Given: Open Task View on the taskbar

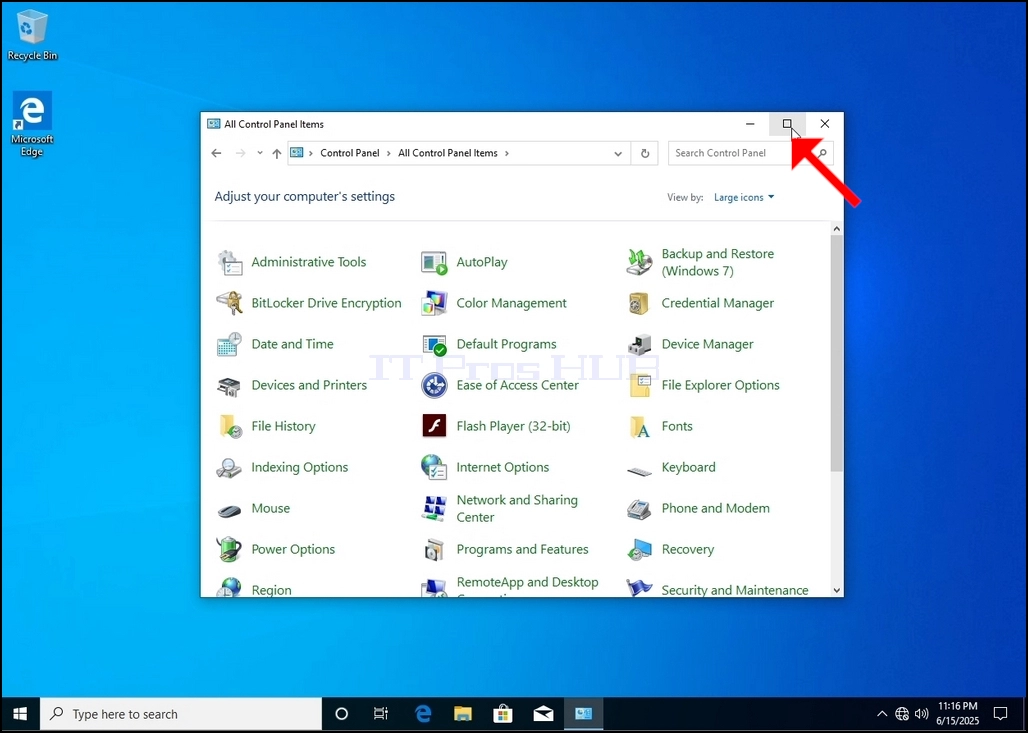Looking at the screenshot, I should tap(381, 714).
